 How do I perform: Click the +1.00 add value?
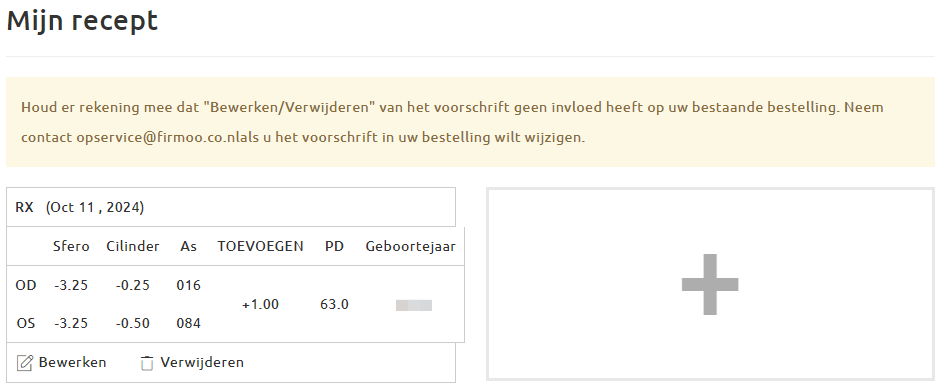point(260,305)
